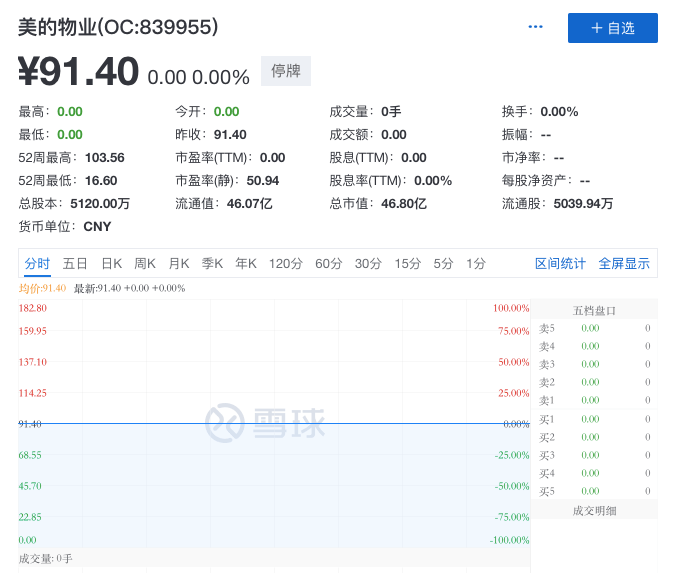Click the 总股本 value 5120.00万
The image size is (680, 573).
[x=100, y=203]
